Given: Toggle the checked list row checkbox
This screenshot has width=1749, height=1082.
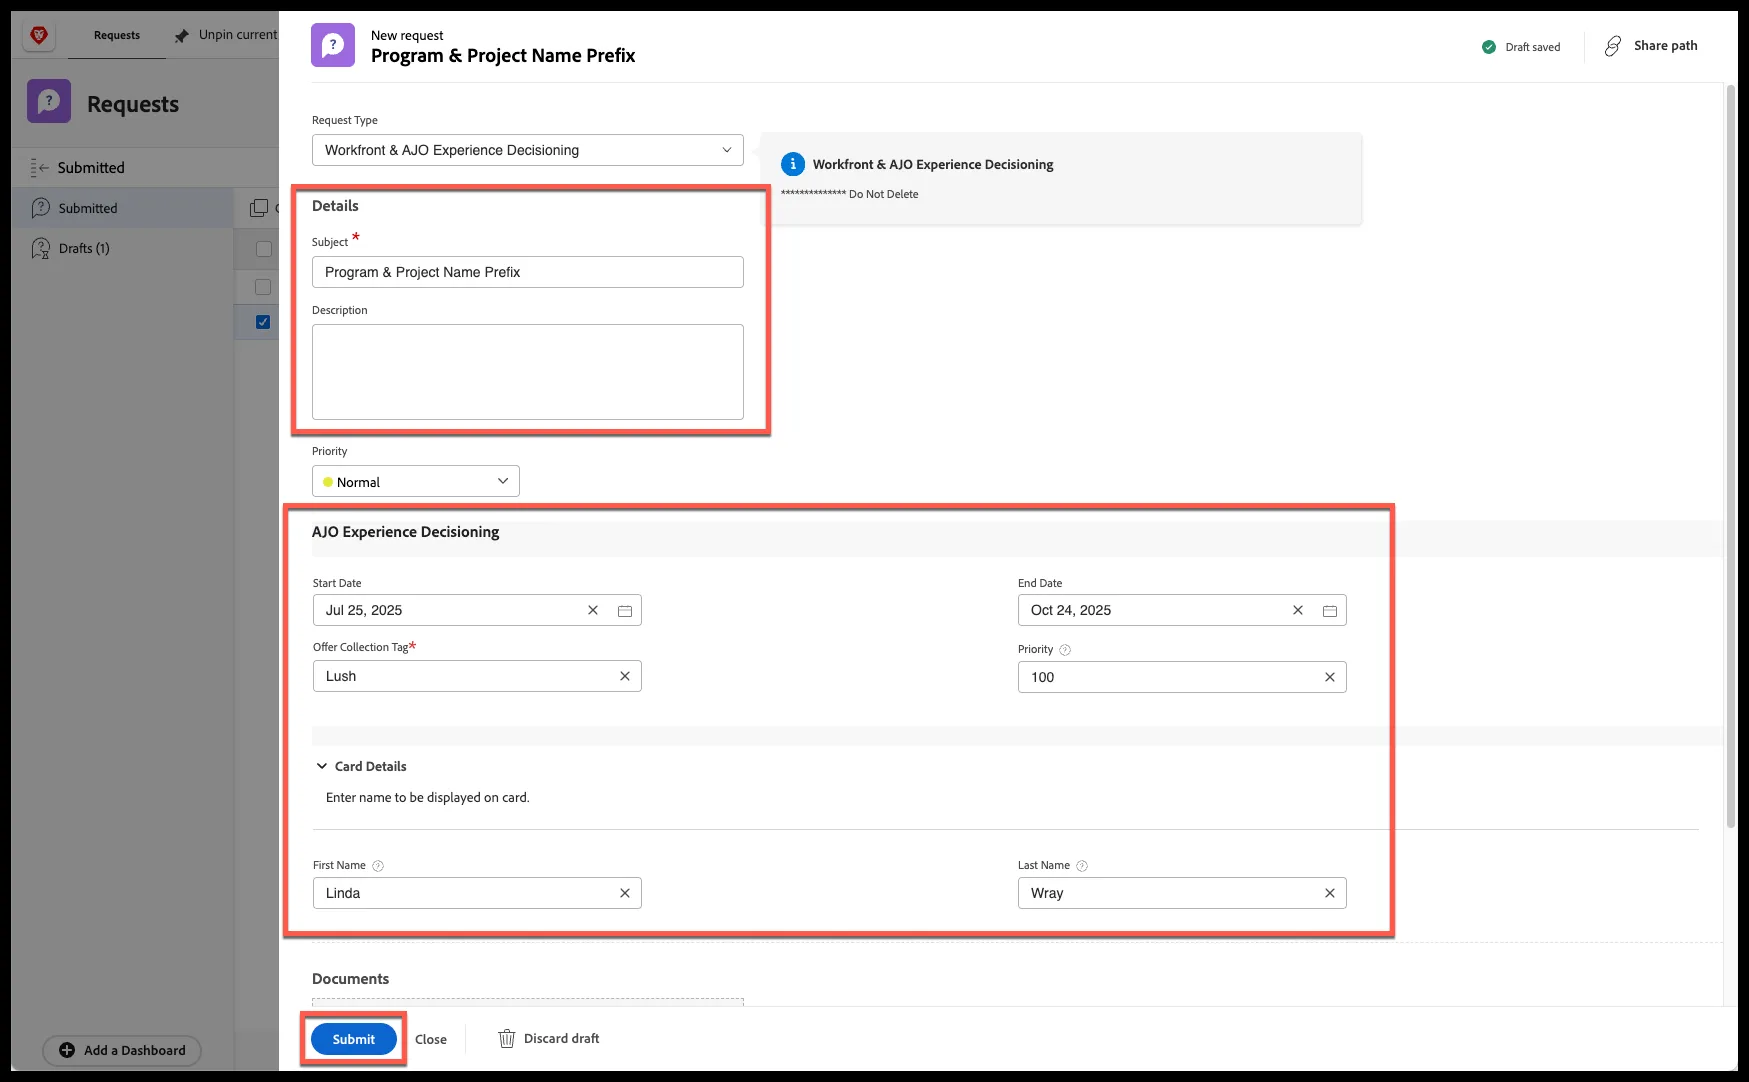Looking at the screenshot, I should pos(263,322).
